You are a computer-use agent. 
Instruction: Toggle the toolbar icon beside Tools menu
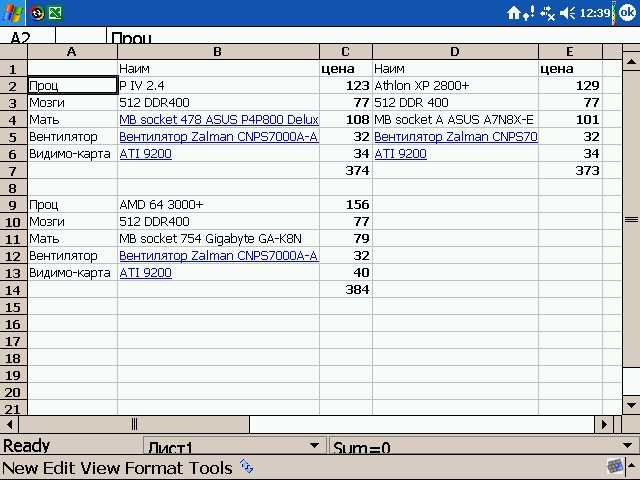coord(247,467)
